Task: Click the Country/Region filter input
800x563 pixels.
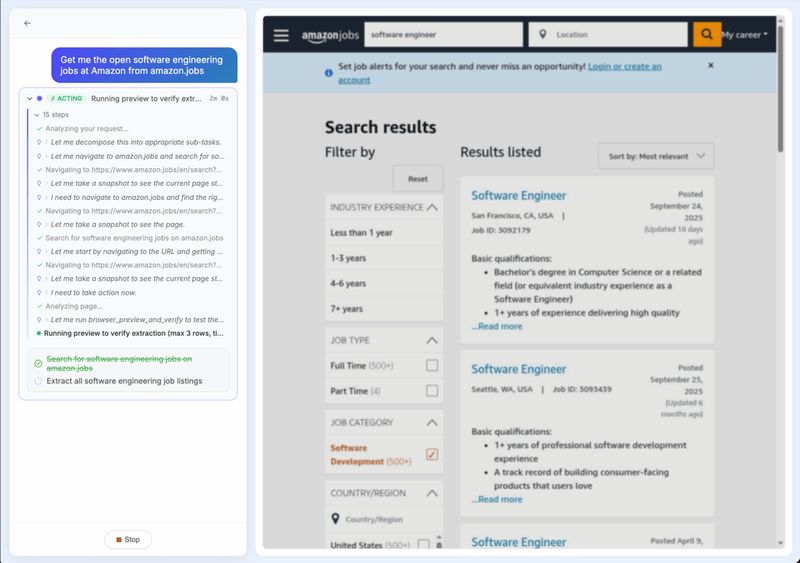Action: click(x=384, y=519)
